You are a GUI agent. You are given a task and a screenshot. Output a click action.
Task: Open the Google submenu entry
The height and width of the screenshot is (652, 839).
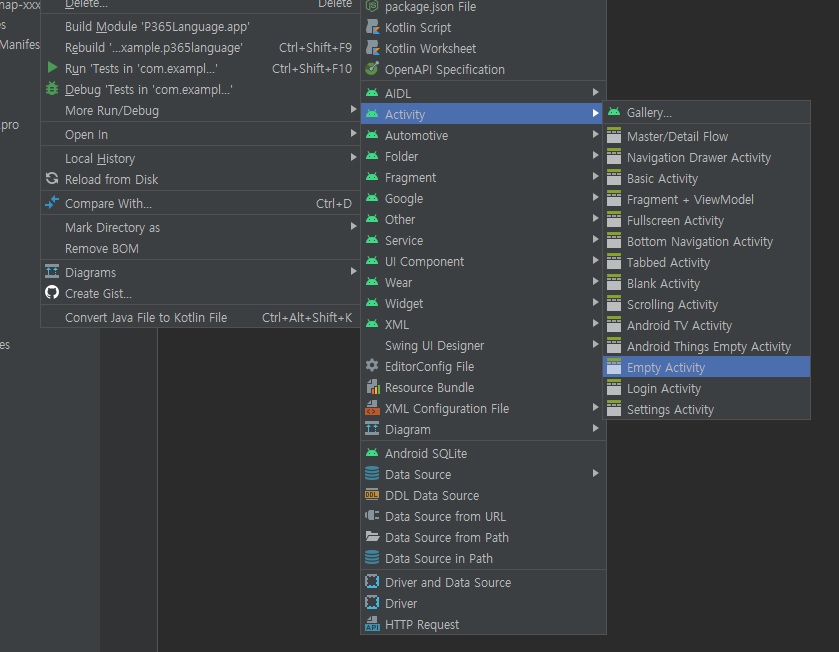point(483,198)
